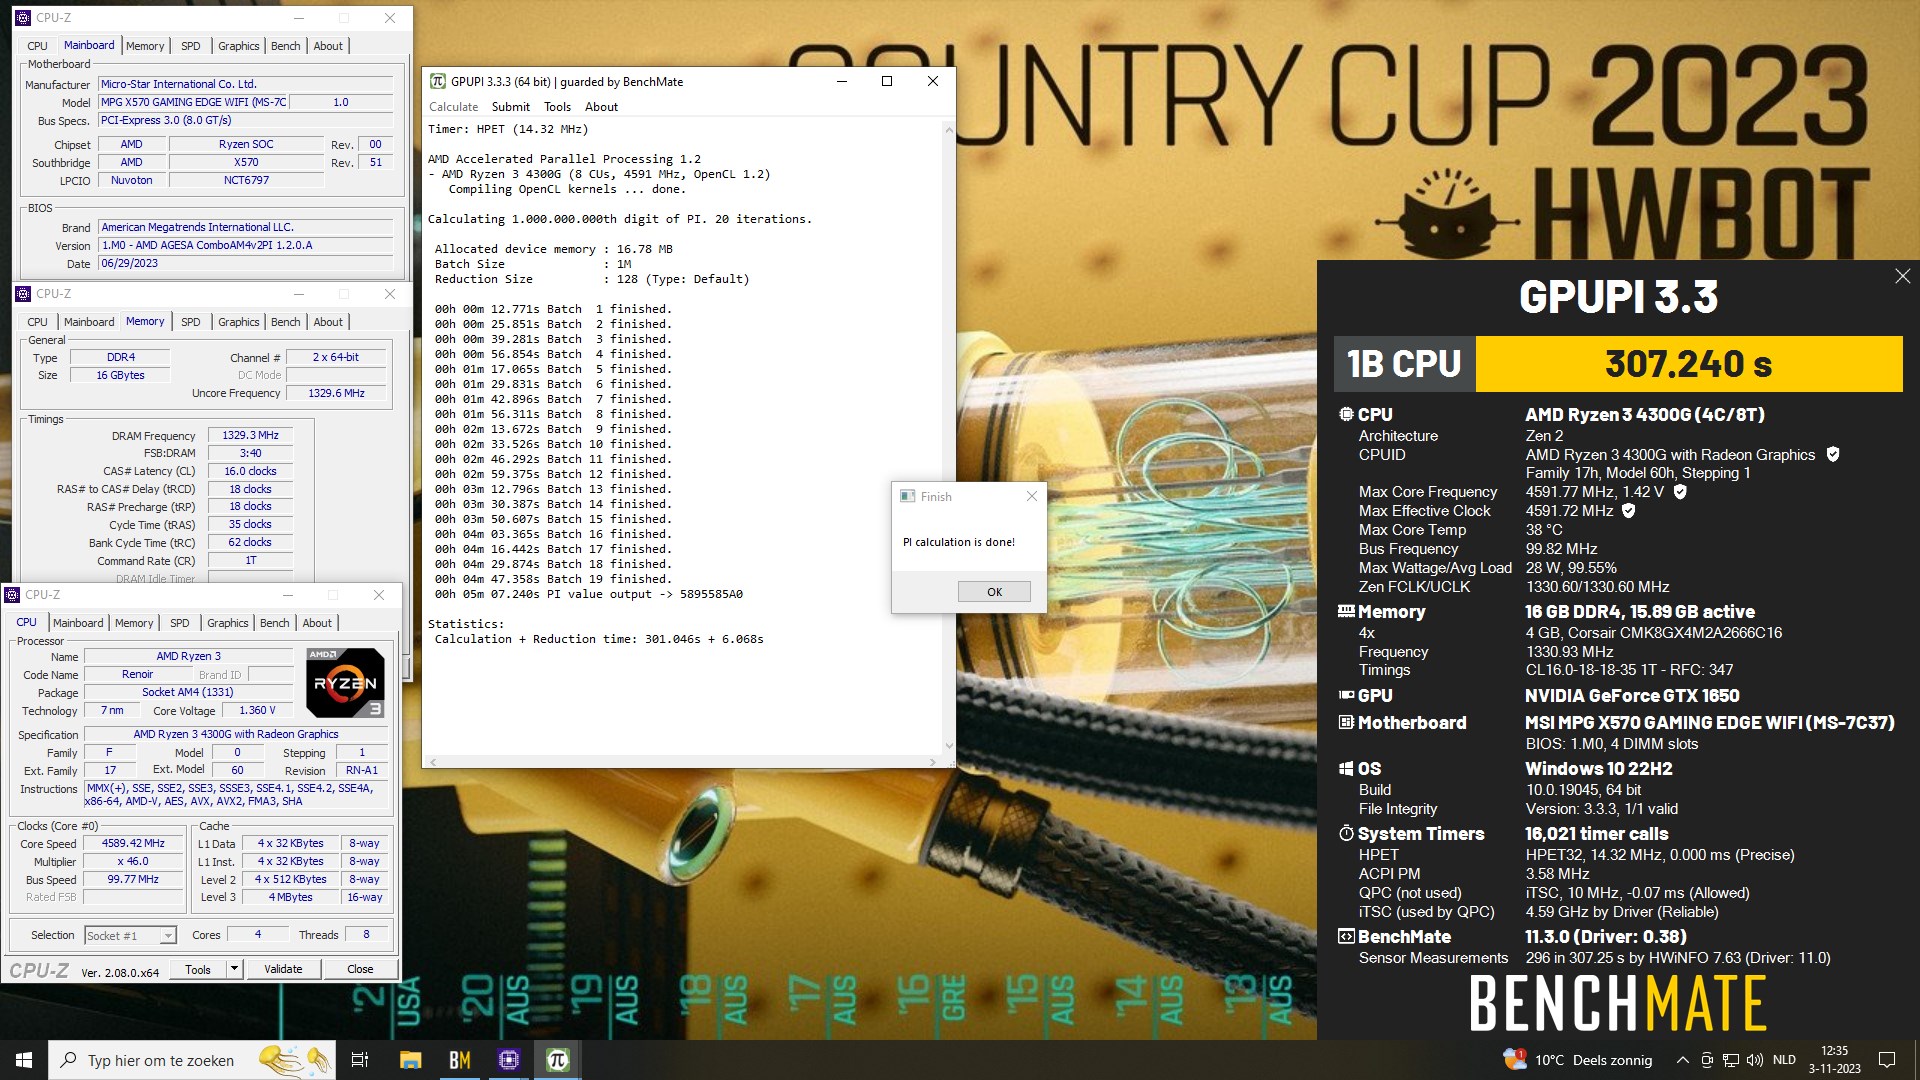The width and height of the screenshot is (1920, 1080).
Task: Open the notification center icon
Action: (1887, 1060)
